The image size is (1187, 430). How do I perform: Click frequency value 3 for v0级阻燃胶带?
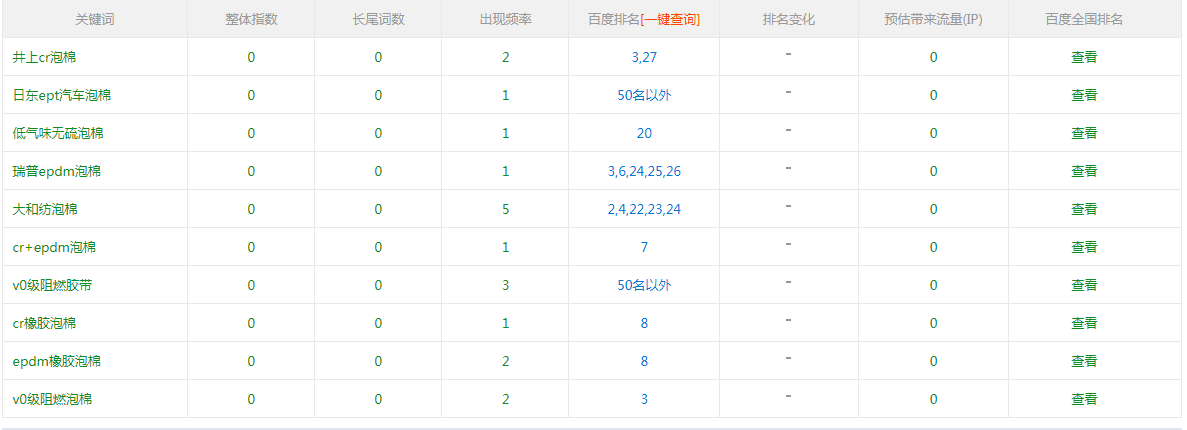pos(506,285)
